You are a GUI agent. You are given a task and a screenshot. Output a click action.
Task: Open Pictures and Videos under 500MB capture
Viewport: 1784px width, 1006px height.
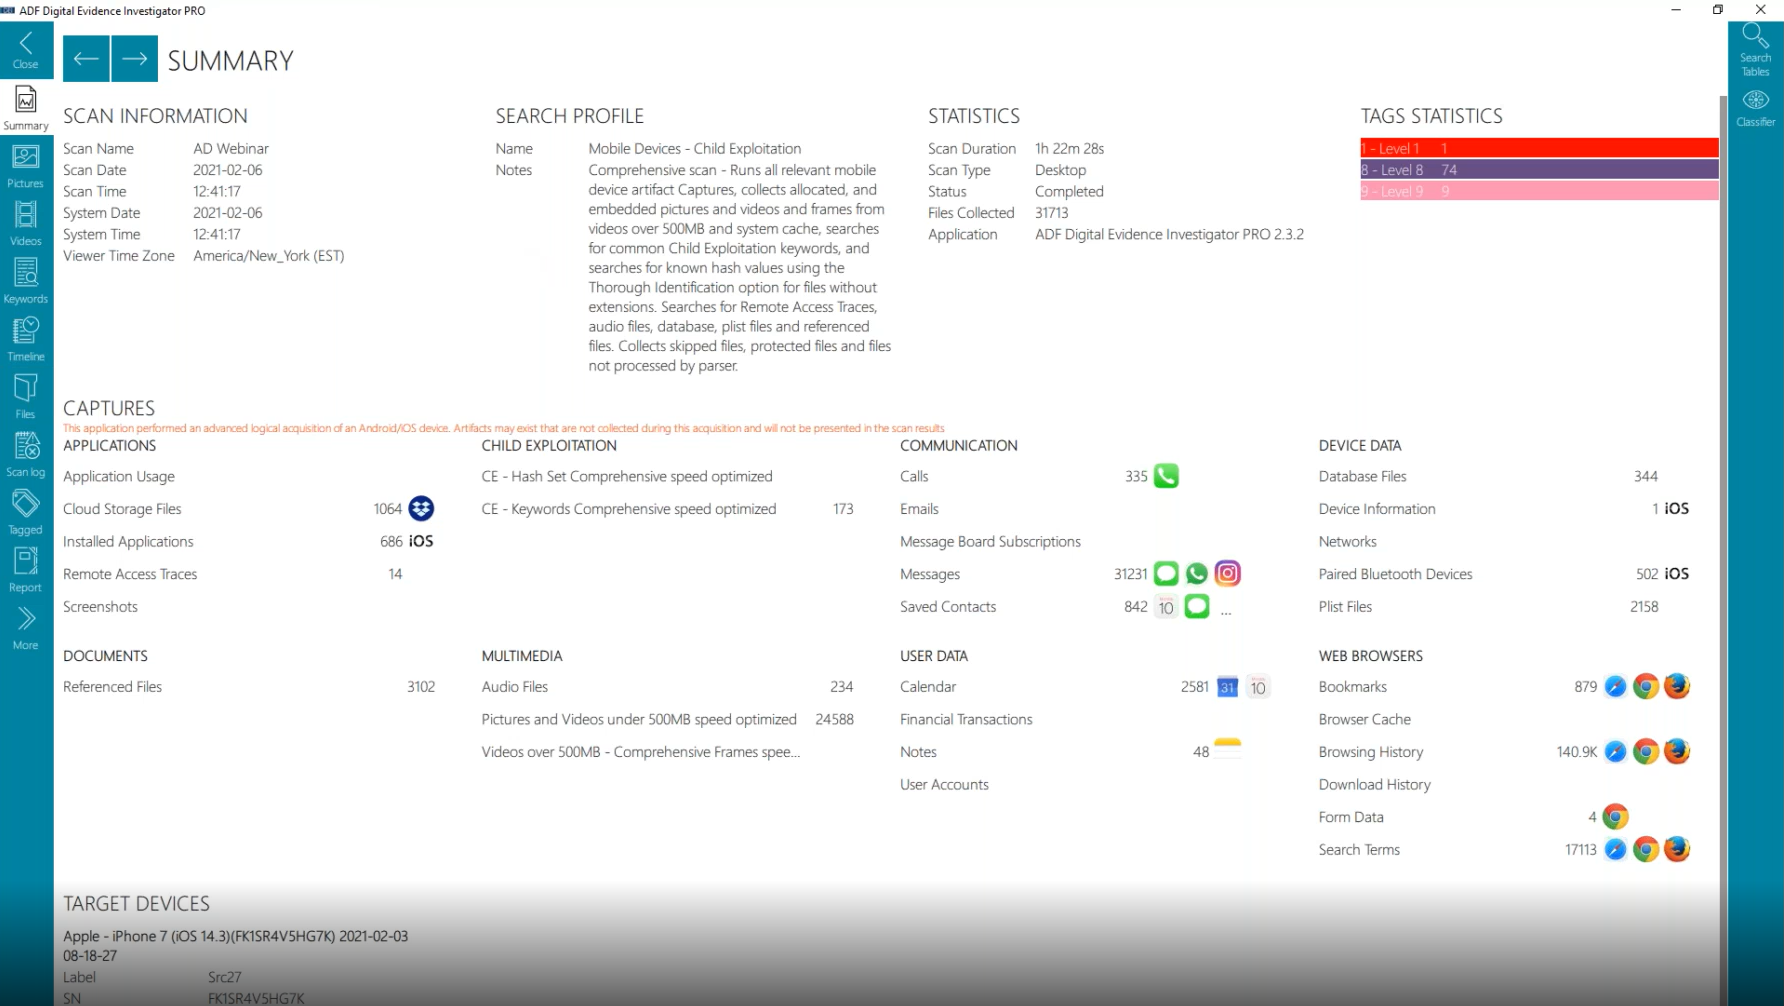(x=639, y=719)
